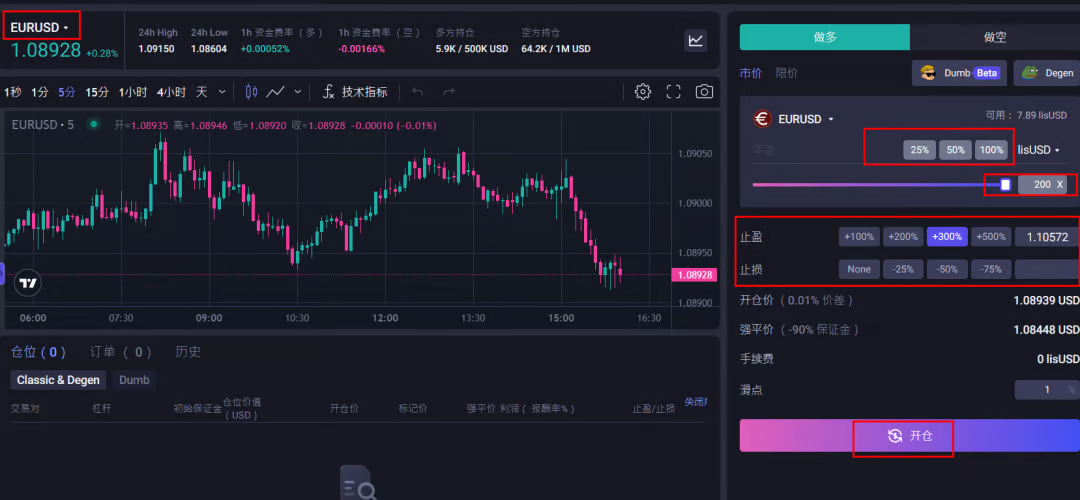The height and width of the screenshot is (500, 1080).
Task: Select 做多 long position toggle
Action: [x=824, y=37]
